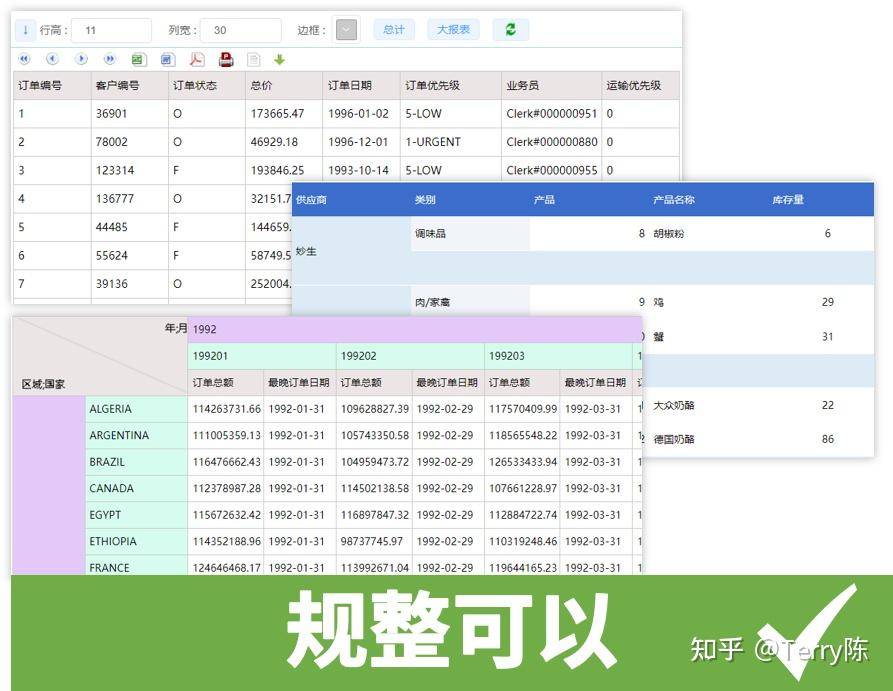Viewport: 893px width, 691px height.
Task: Click the grey document page icon
Action: [x=253, y=59]
